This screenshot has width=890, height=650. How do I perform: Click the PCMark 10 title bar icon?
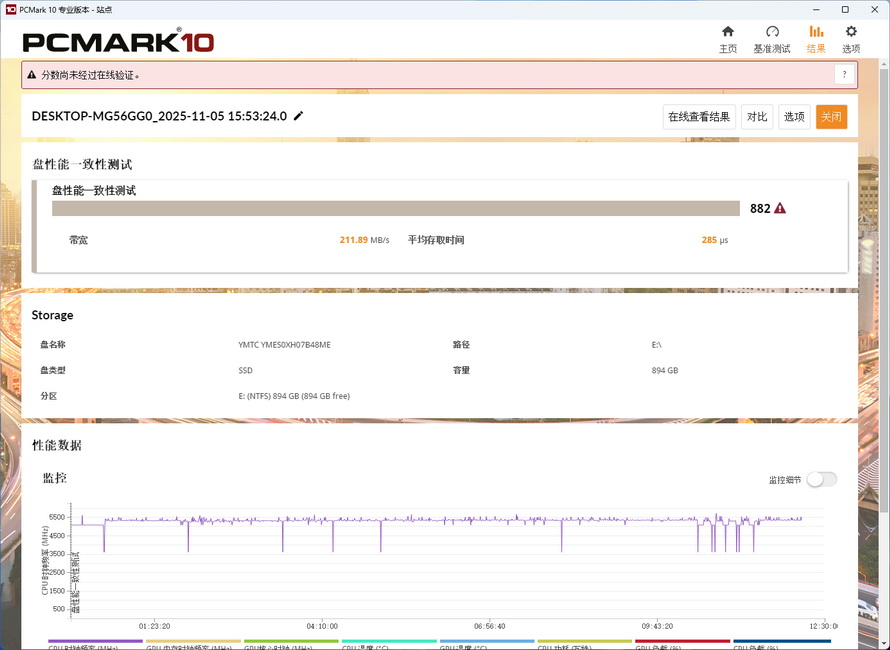point(9,9)
